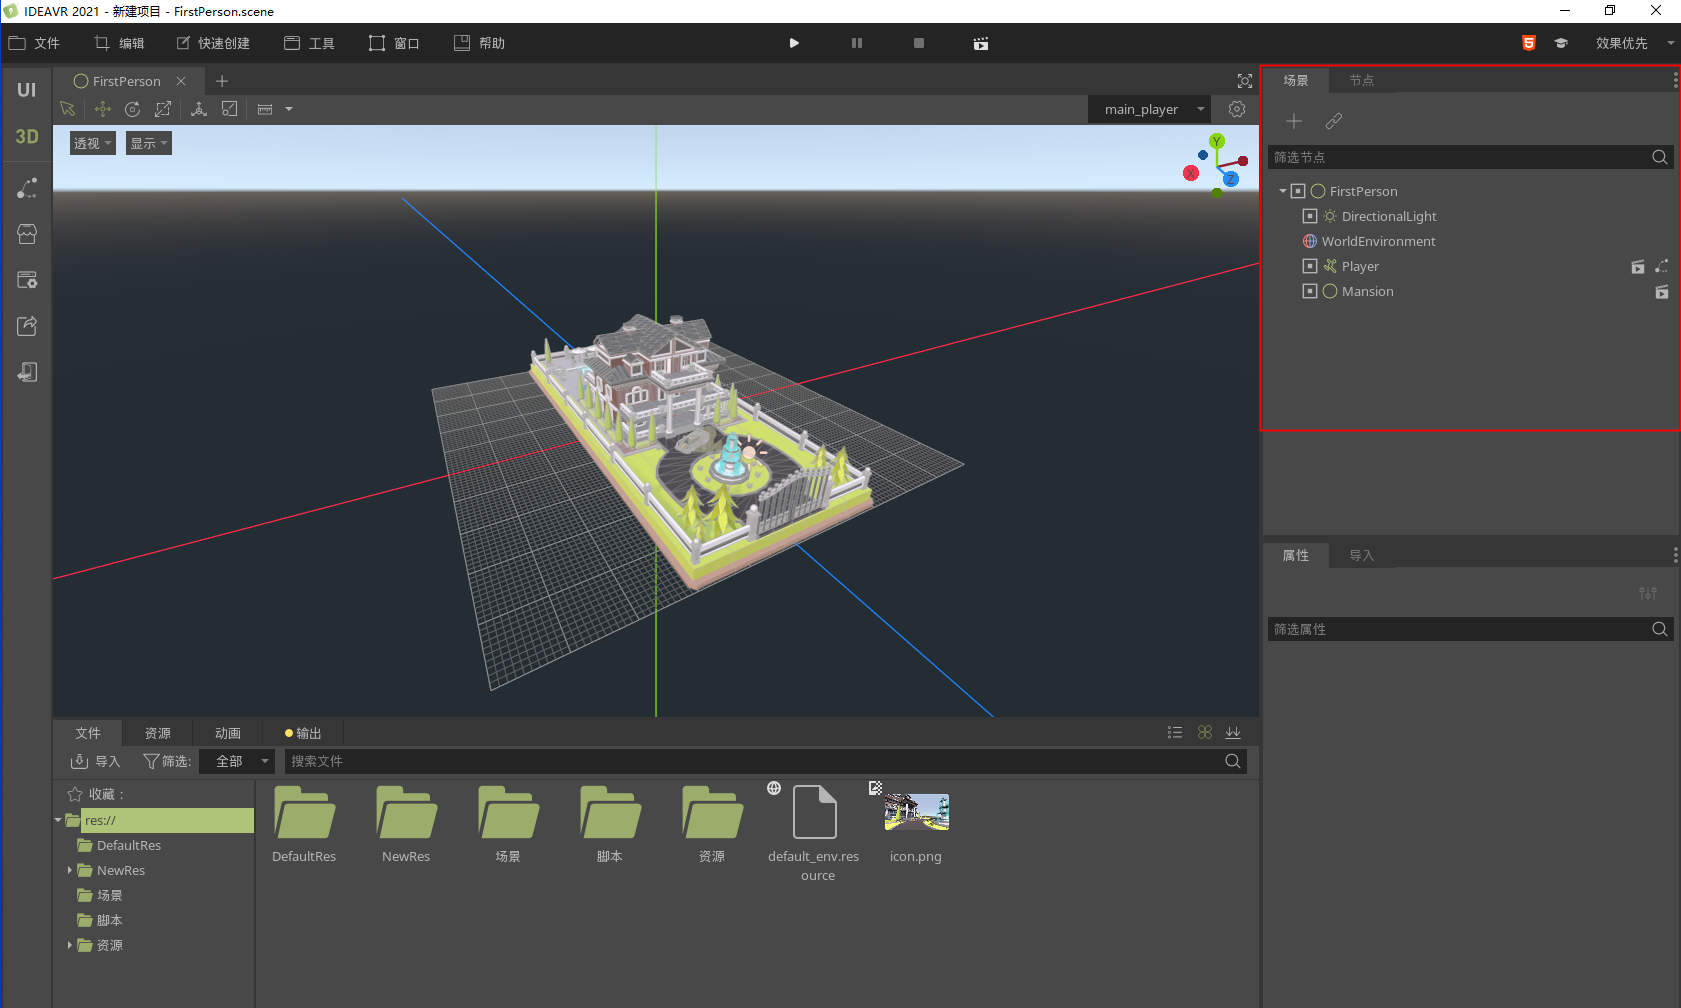The image size is (1681, 1008).
Task: Select the arrow selection tool
Action: pyautogui.click(x=68, y=109)
